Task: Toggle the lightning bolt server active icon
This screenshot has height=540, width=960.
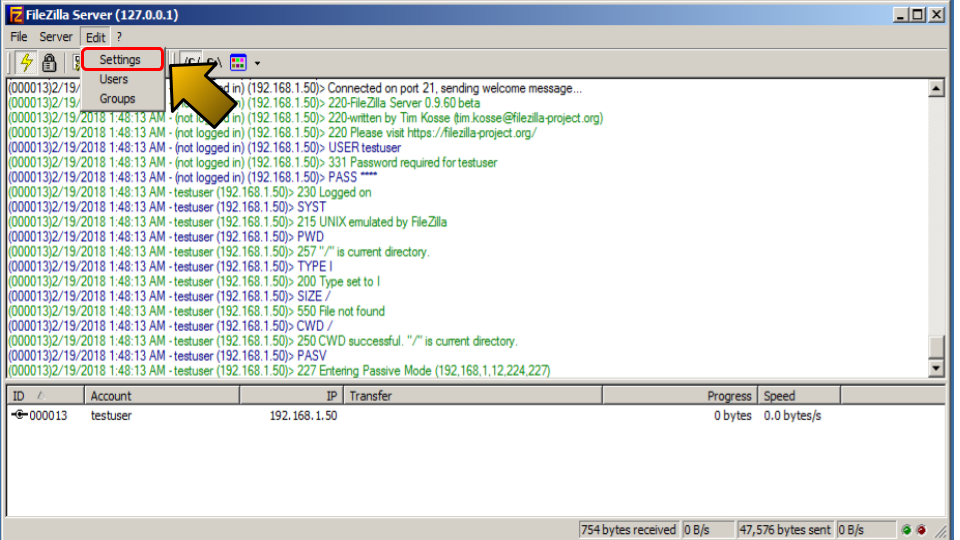Action: tap(26, 62)
